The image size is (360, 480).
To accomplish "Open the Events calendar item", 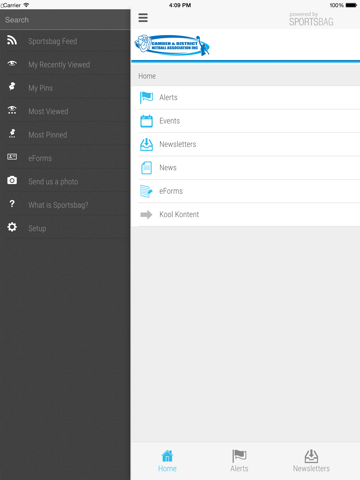I will coord(249,121).
